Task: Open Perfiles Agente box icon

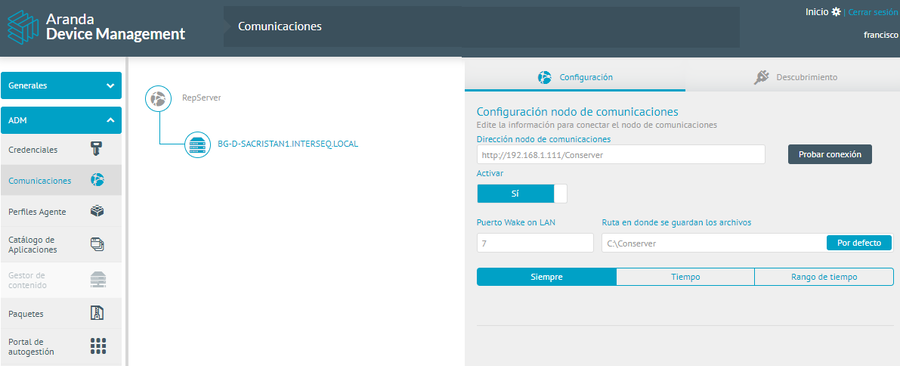Action: pos(97,211)
